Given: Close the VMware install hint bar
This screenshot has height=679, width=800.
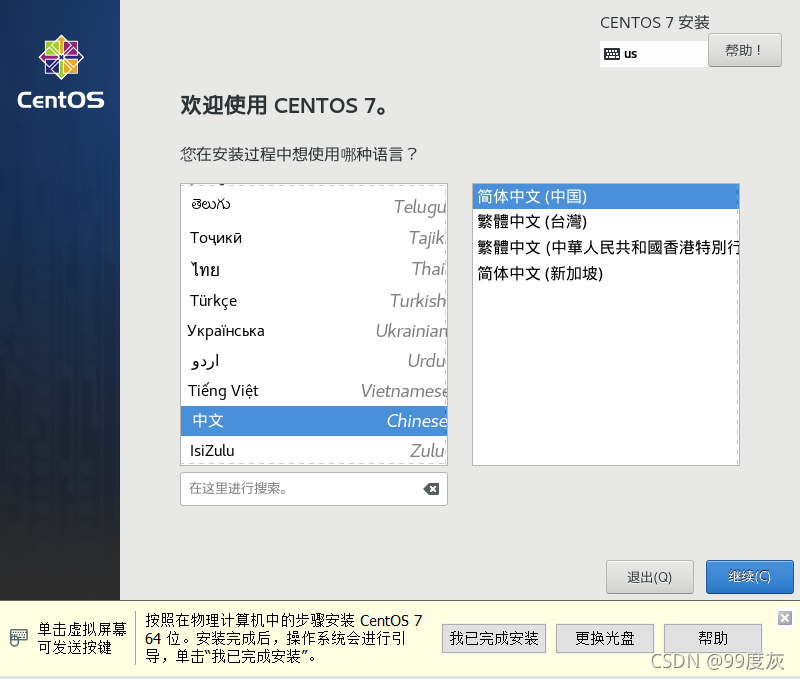Looking at the screenshot, I should pyautogui.click(x=785, y=618).
